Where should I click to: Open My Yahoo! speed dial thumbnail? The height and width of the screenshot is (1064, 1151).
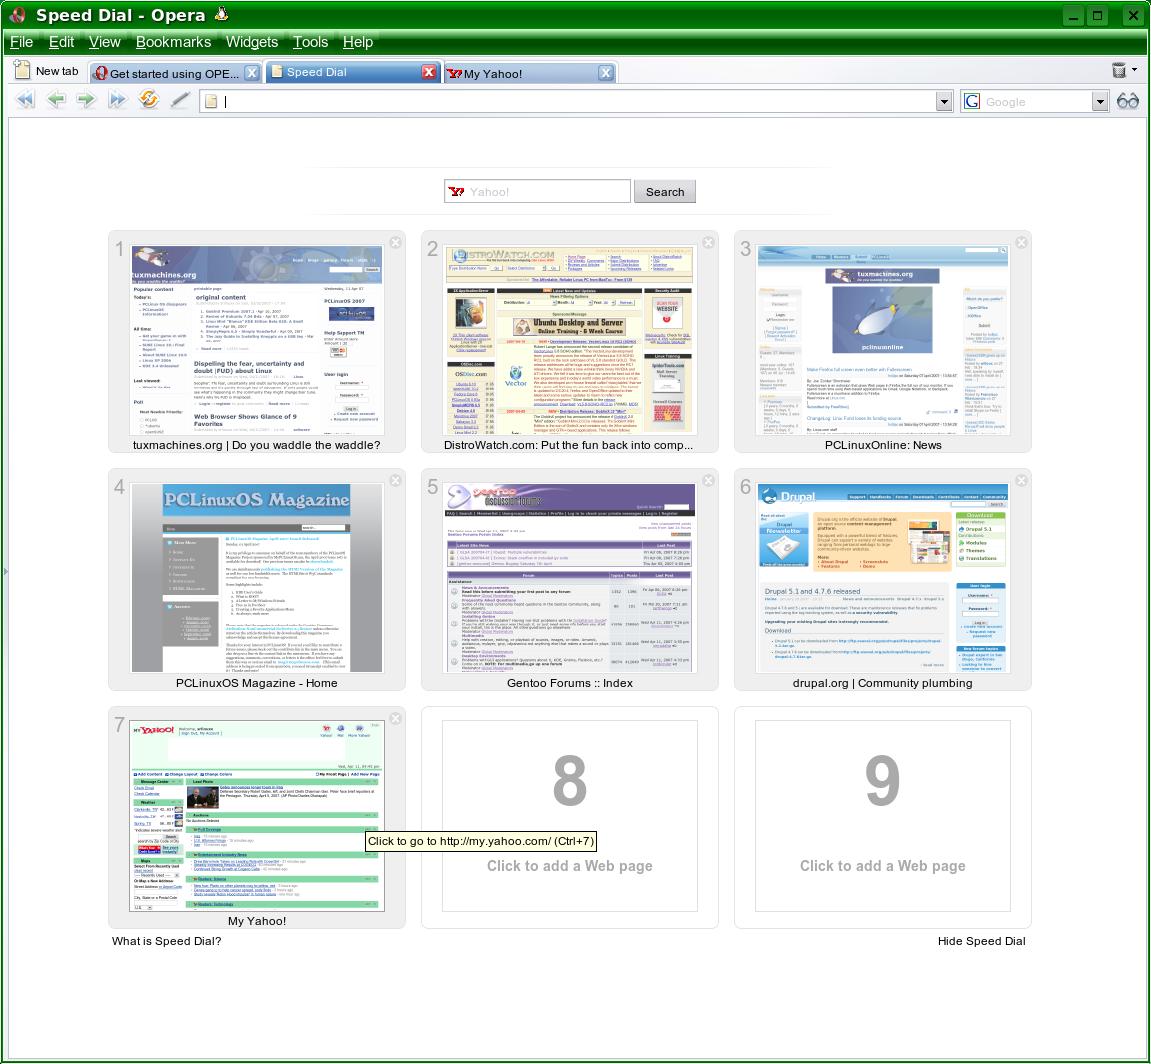(x=257, y=816)
